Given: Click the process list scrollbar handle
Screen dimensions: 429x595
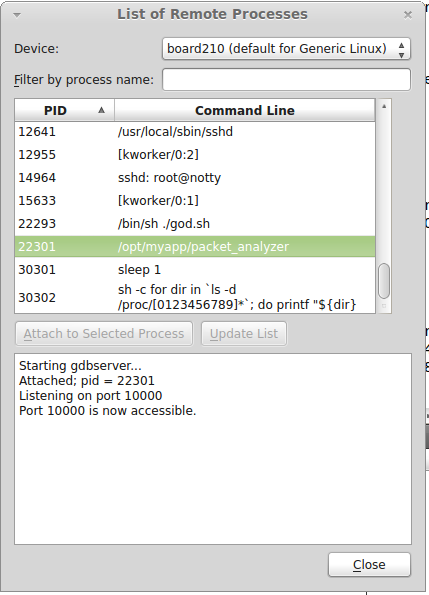Looking at the screenshot, I should pos(384,280).
